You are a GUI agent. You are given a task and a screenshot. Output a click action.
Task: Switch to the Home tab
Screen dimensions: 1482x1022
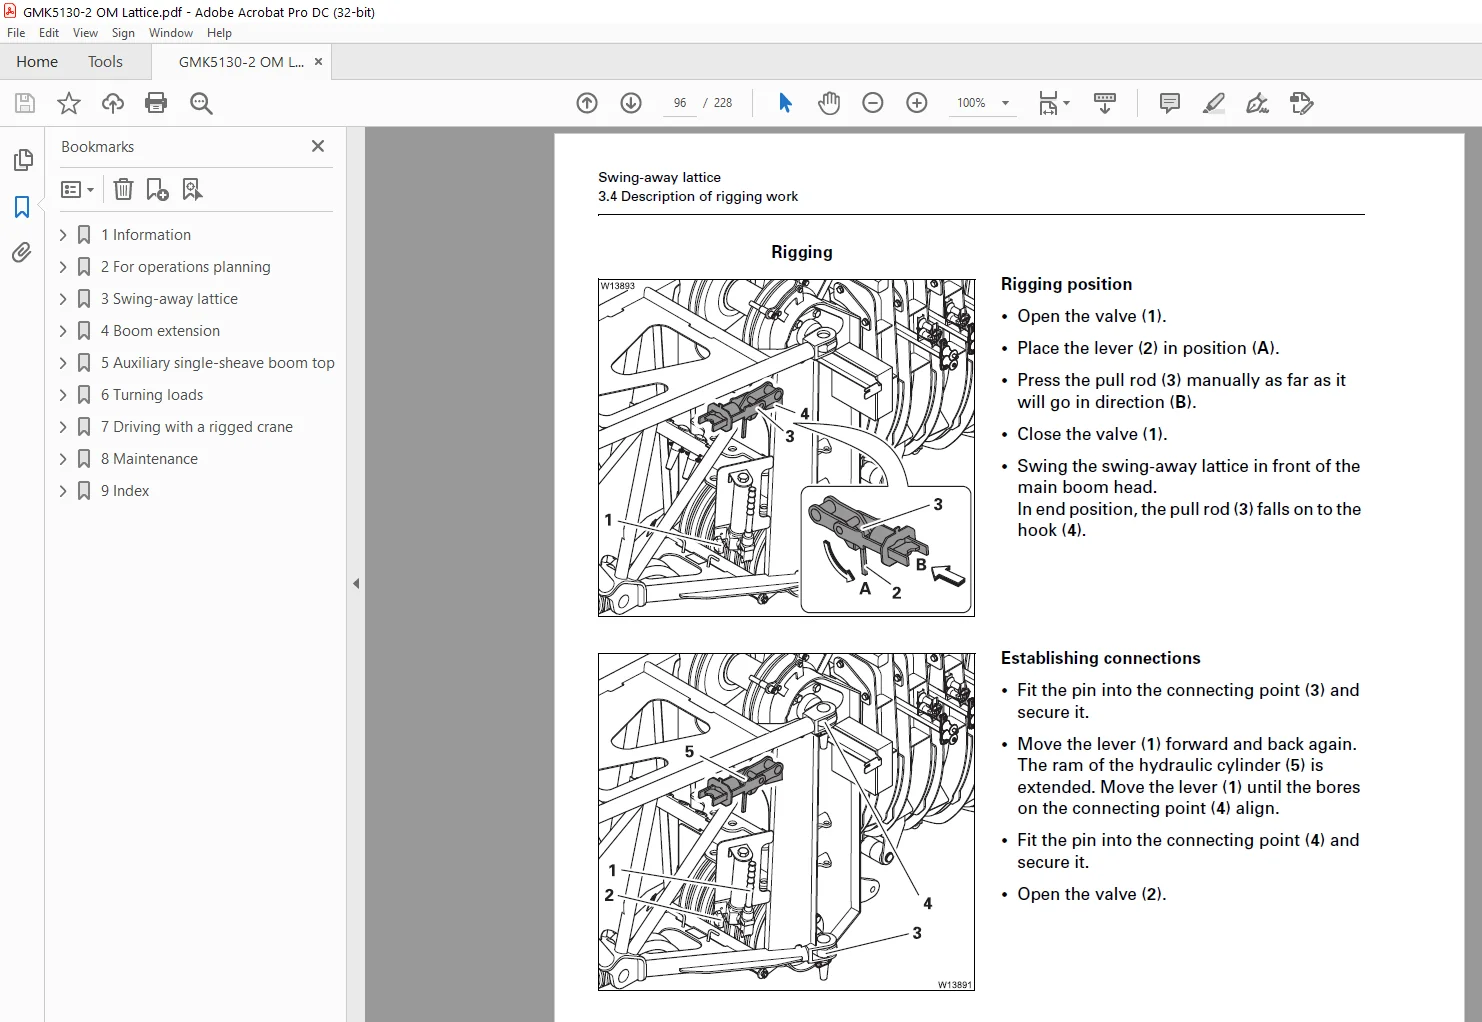tap(37, 62)
